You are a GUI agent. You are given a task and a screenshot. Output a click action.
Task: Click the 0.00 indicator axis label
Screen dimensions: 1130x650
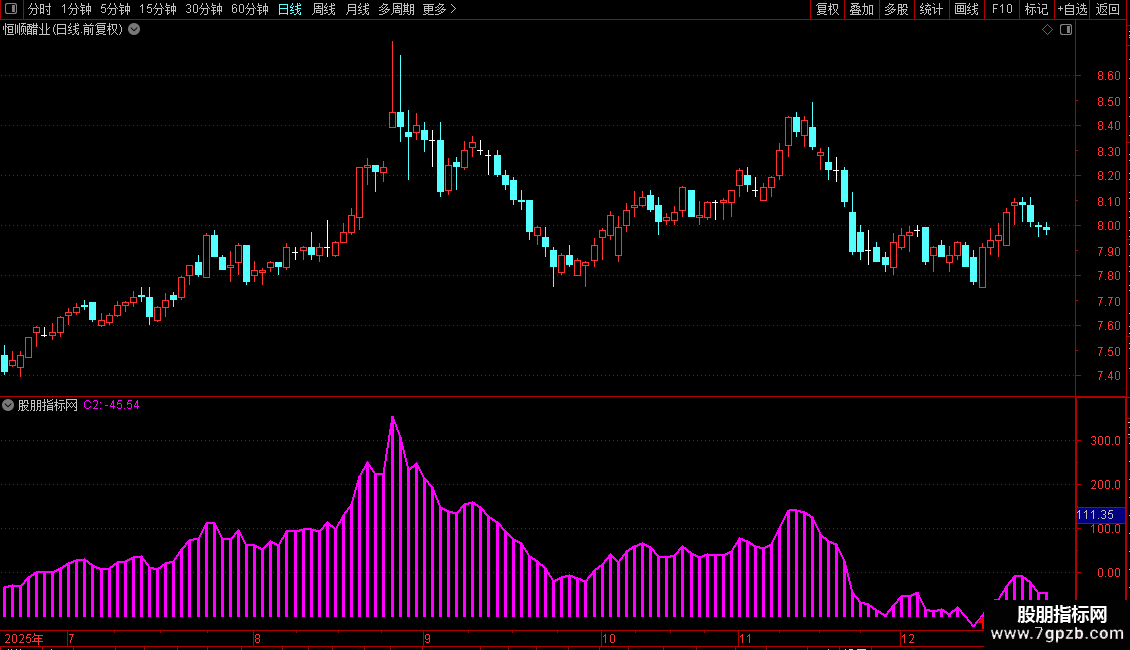coord(1108,572)
